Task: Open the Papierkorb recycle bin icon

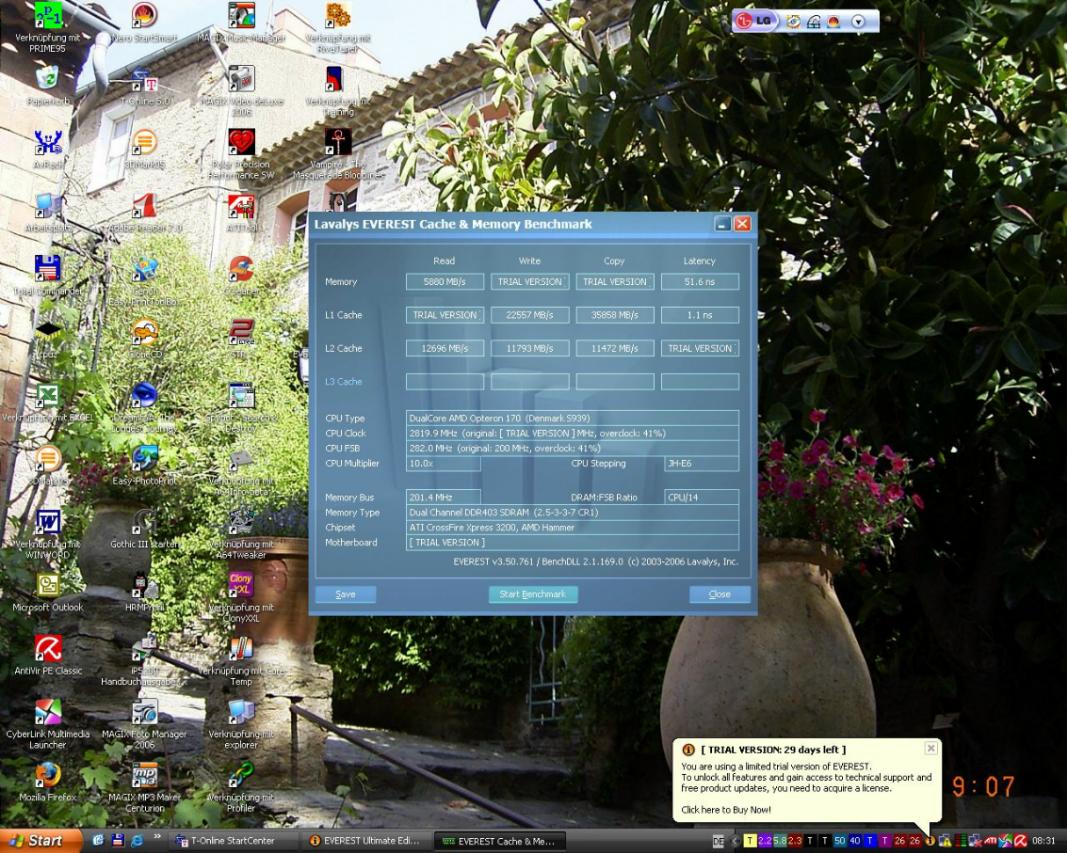Action: 47,79
